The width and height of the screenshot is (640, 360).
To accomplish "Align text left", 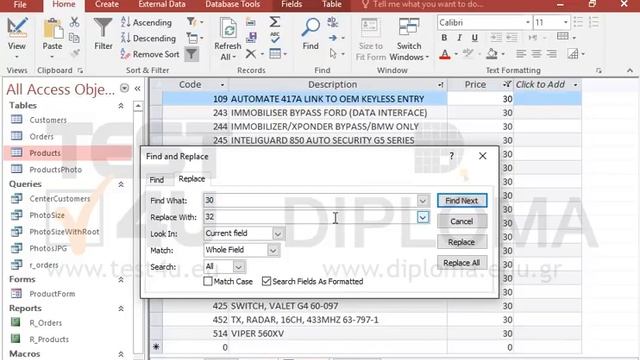I will (521, 54).
